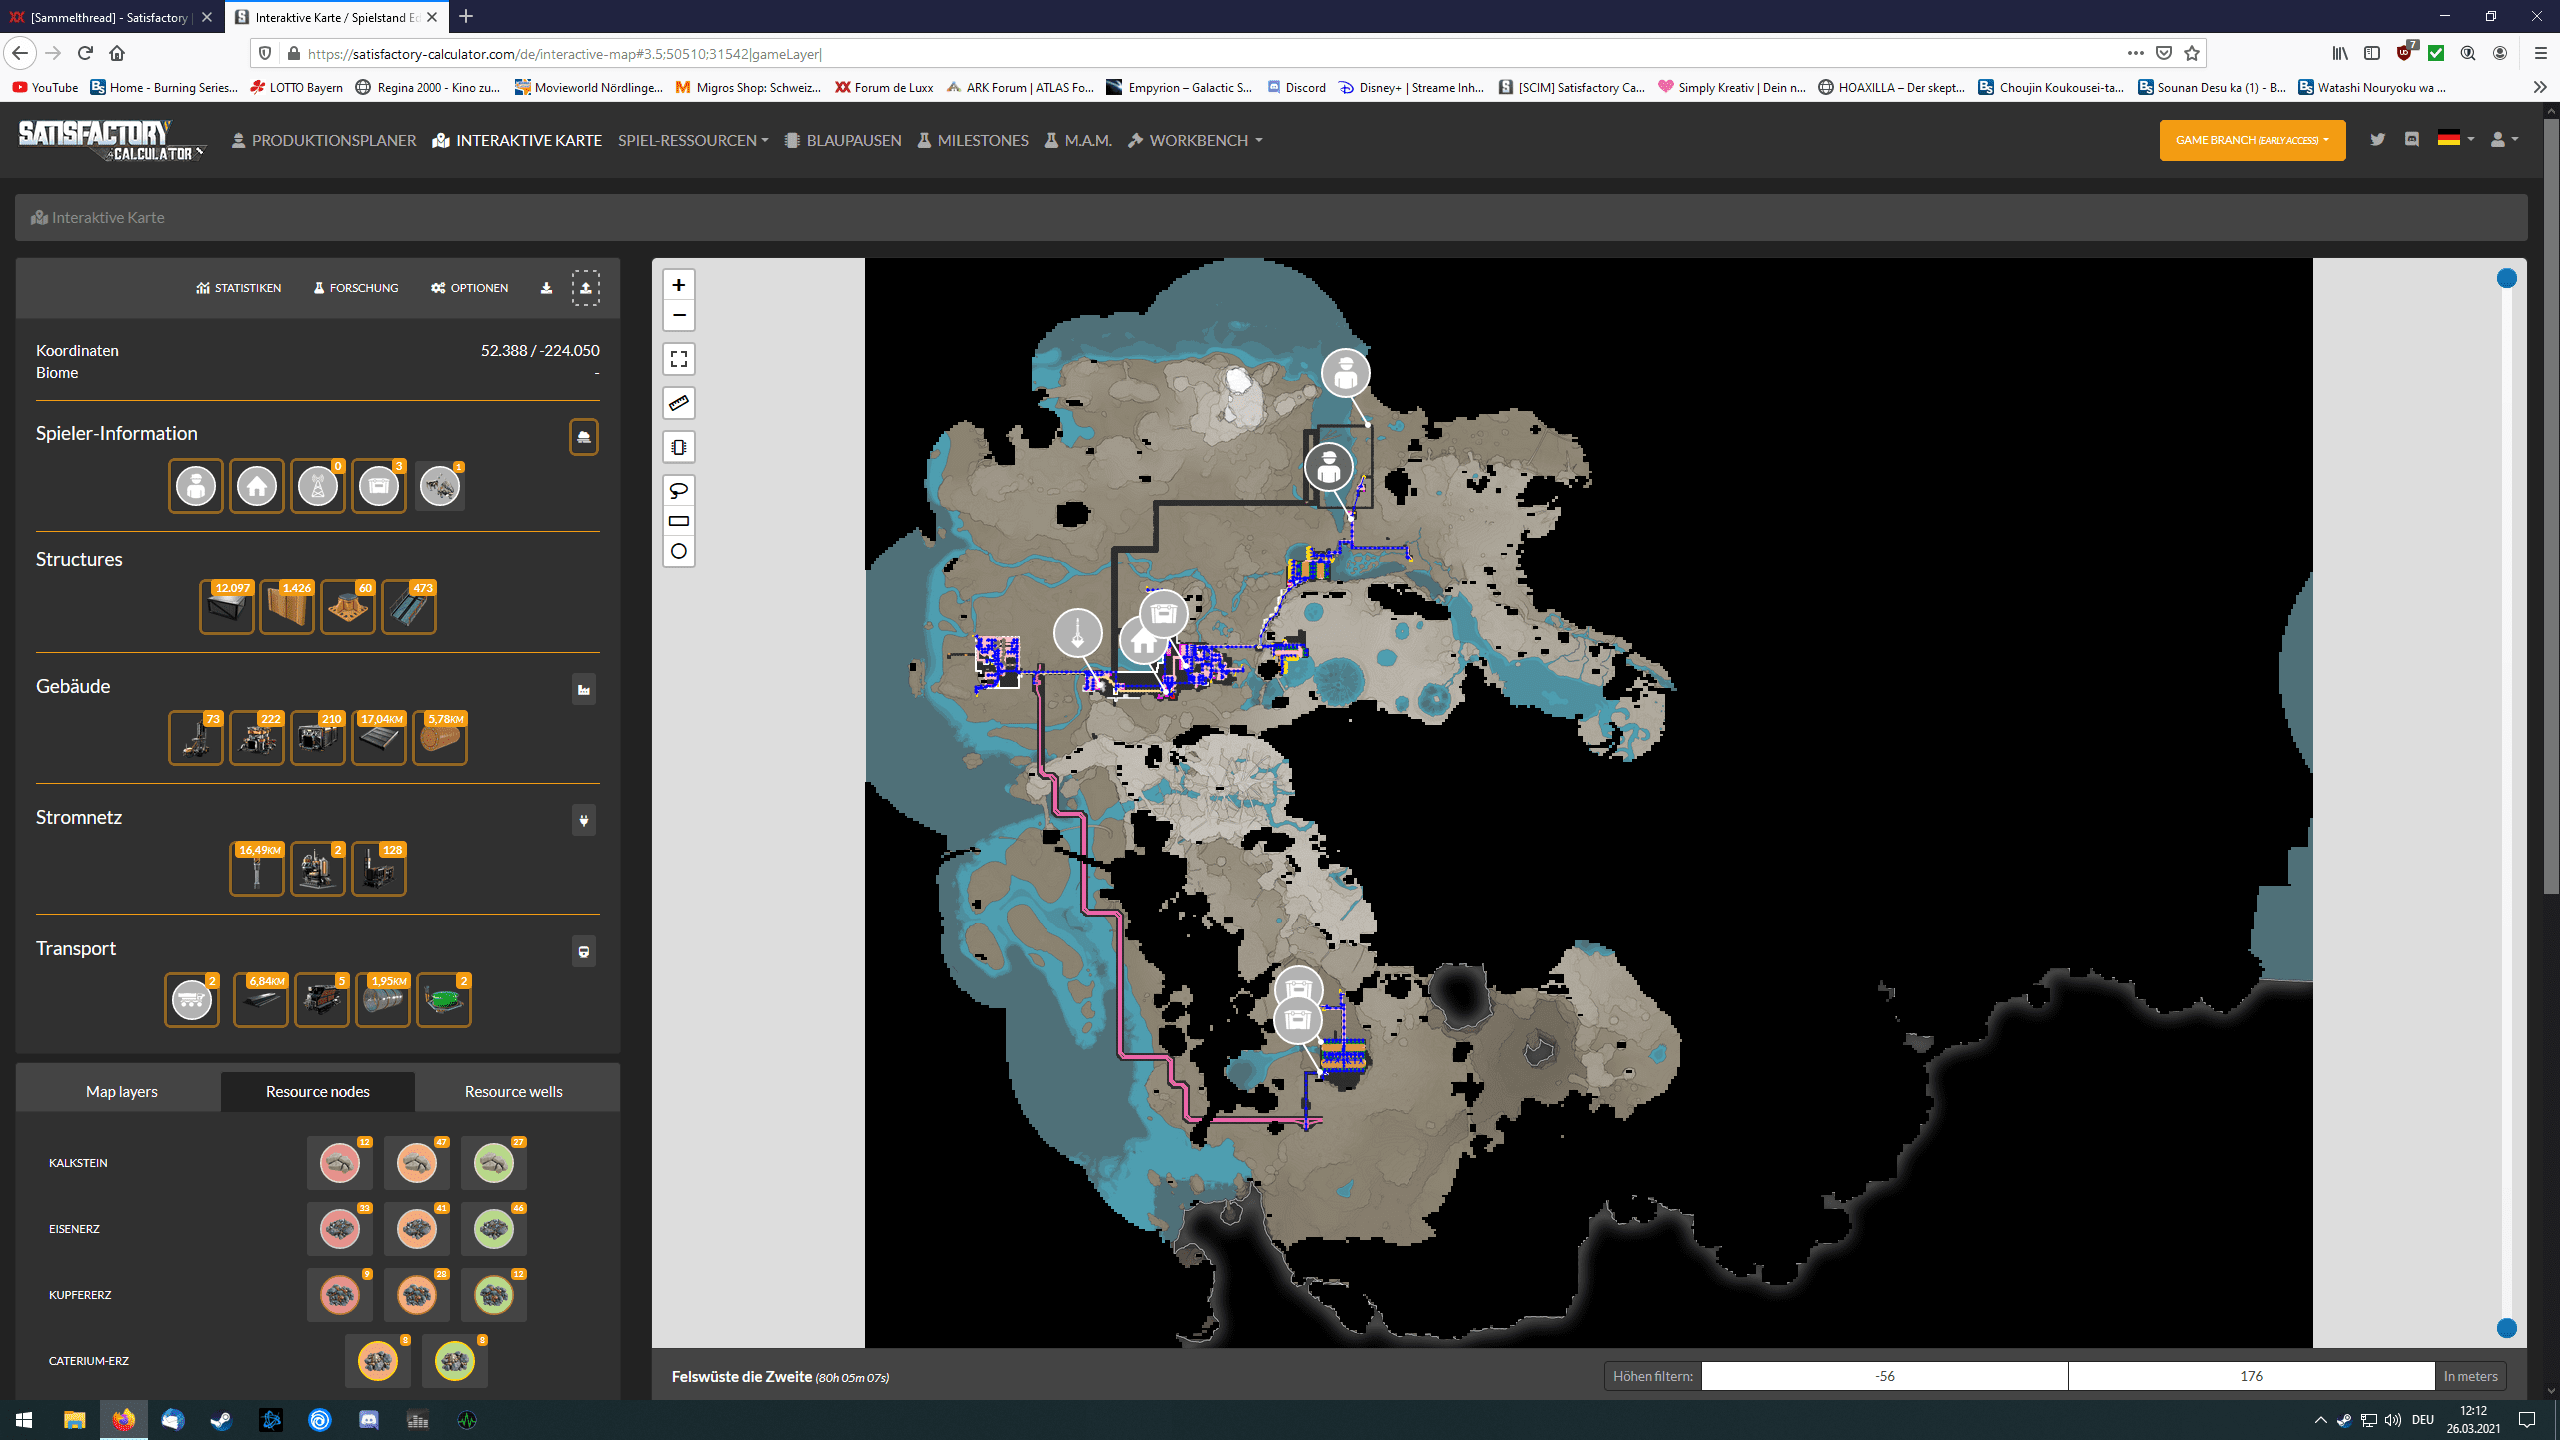Click upper altitude slider handle
The width and height of the screenshot is (2560, 1440).
coord(2506,278)
